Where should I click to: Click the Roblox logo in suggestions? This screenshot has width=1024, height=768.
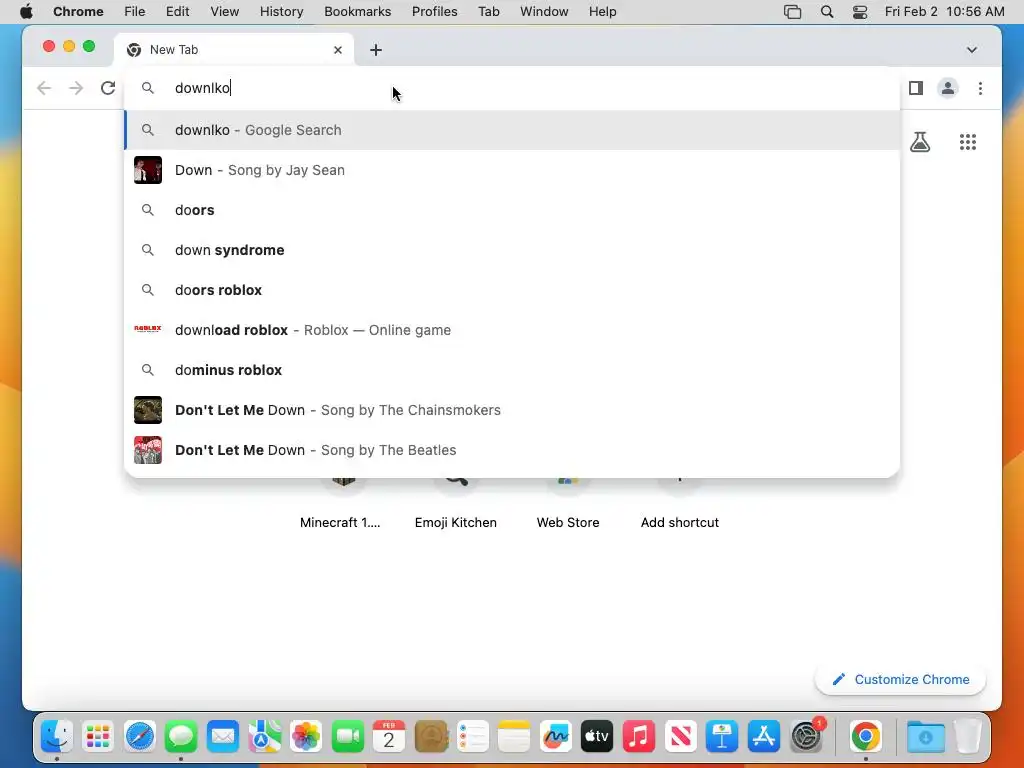coord(148,328)
